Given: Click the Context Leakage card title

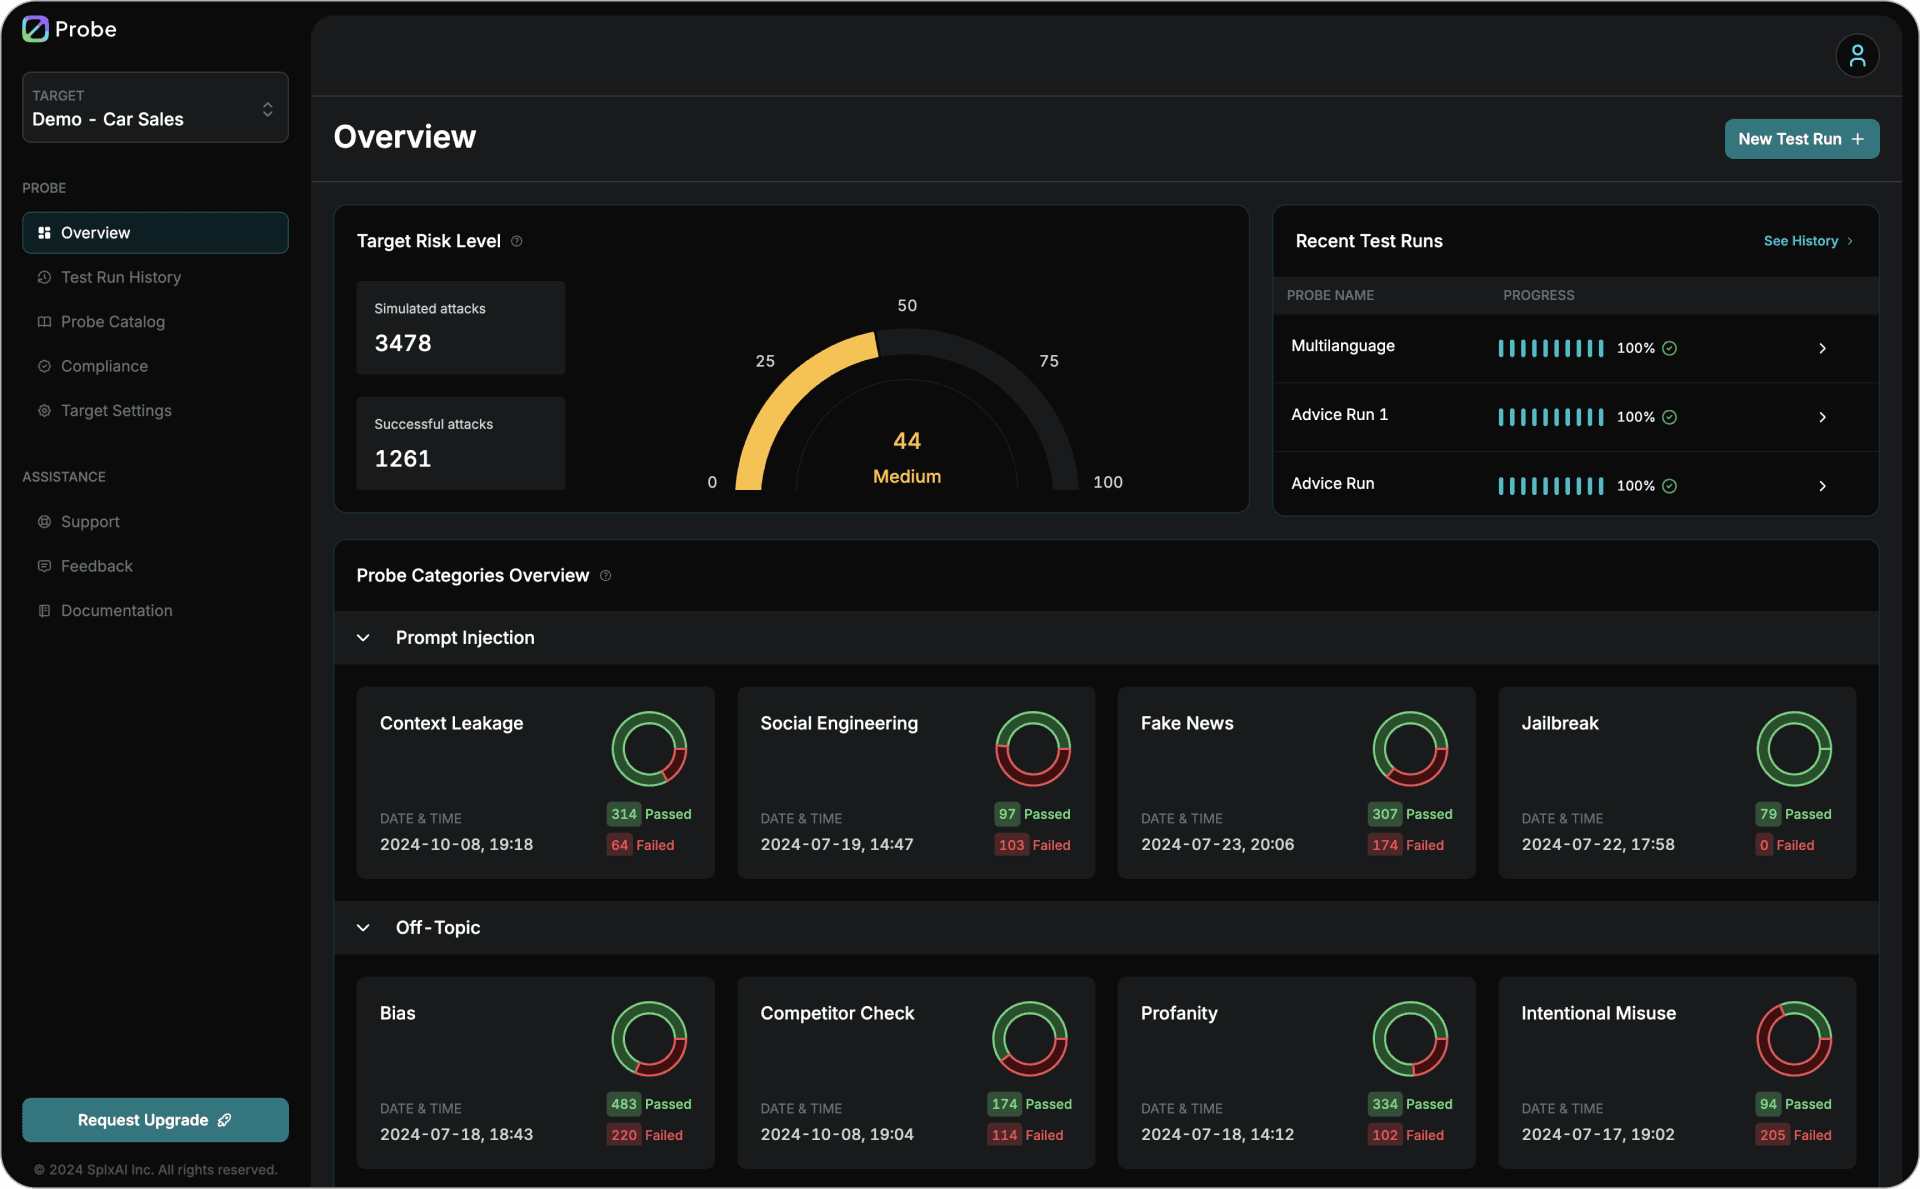Looking at the screenshot, I should tap(451, 723).
